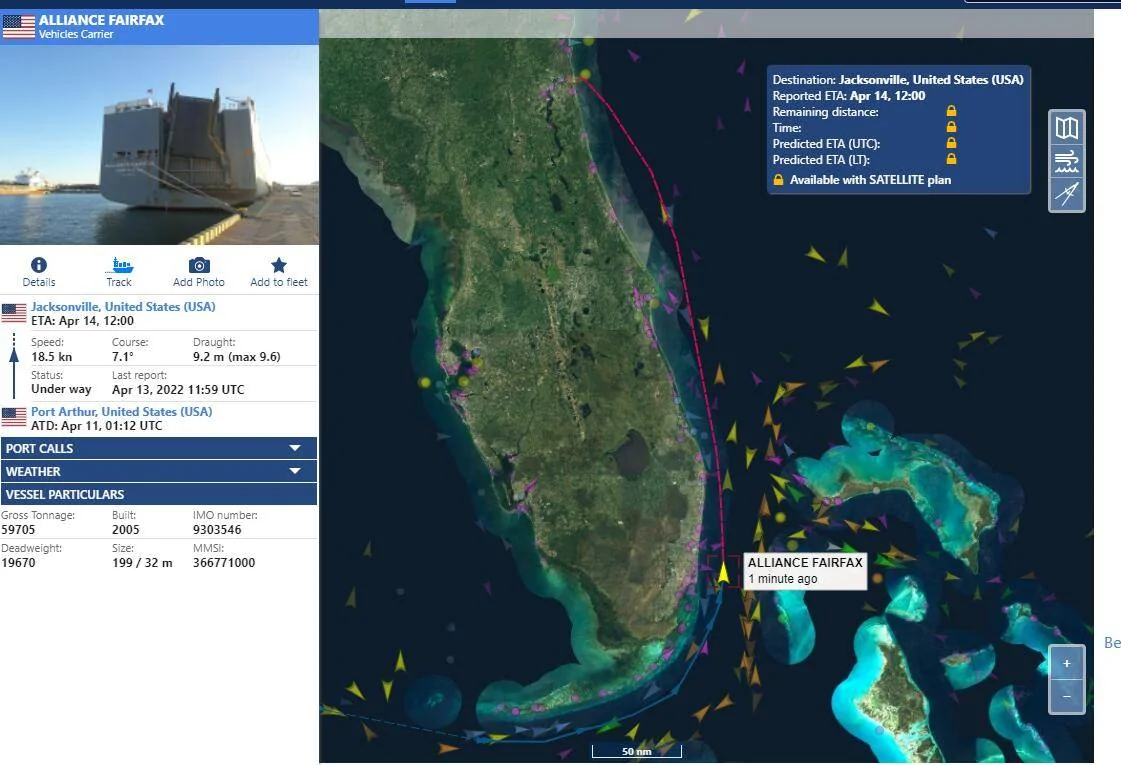Expand the PORT CALLS section
This screenshot has height=765, width=1121.
tap(159, 448)
